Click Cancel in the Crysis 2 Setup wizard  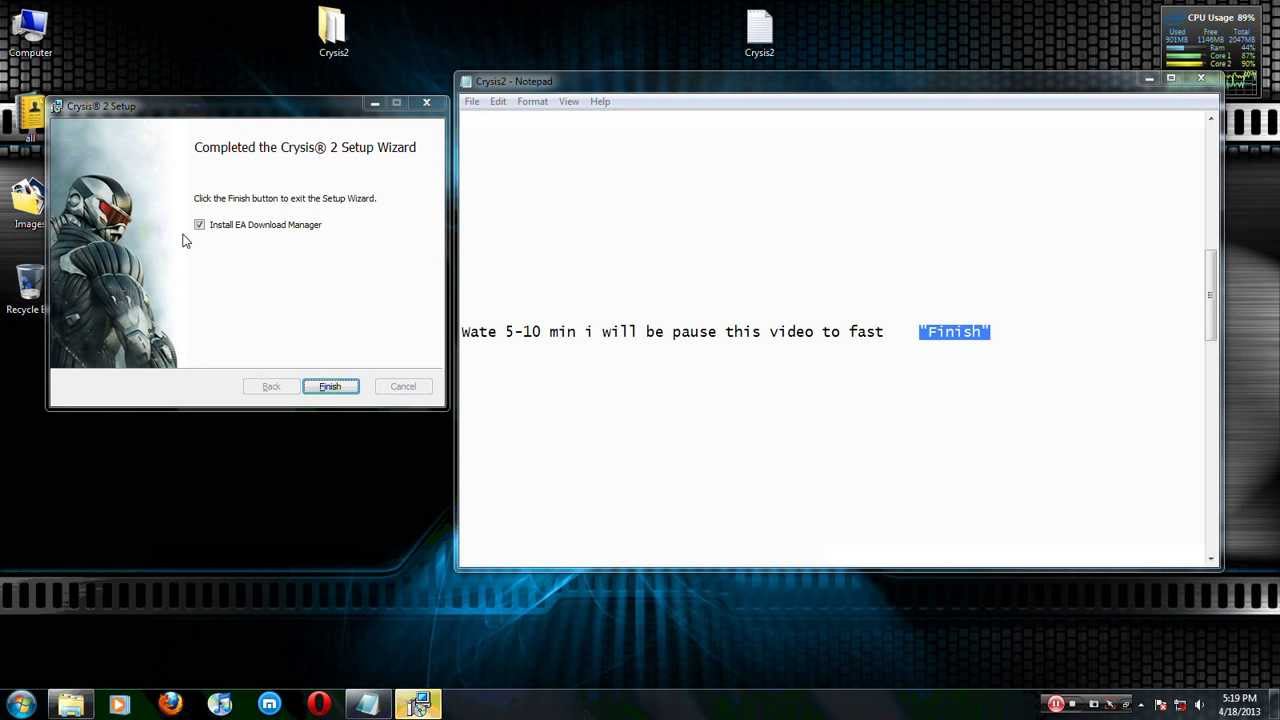point(403,386)
